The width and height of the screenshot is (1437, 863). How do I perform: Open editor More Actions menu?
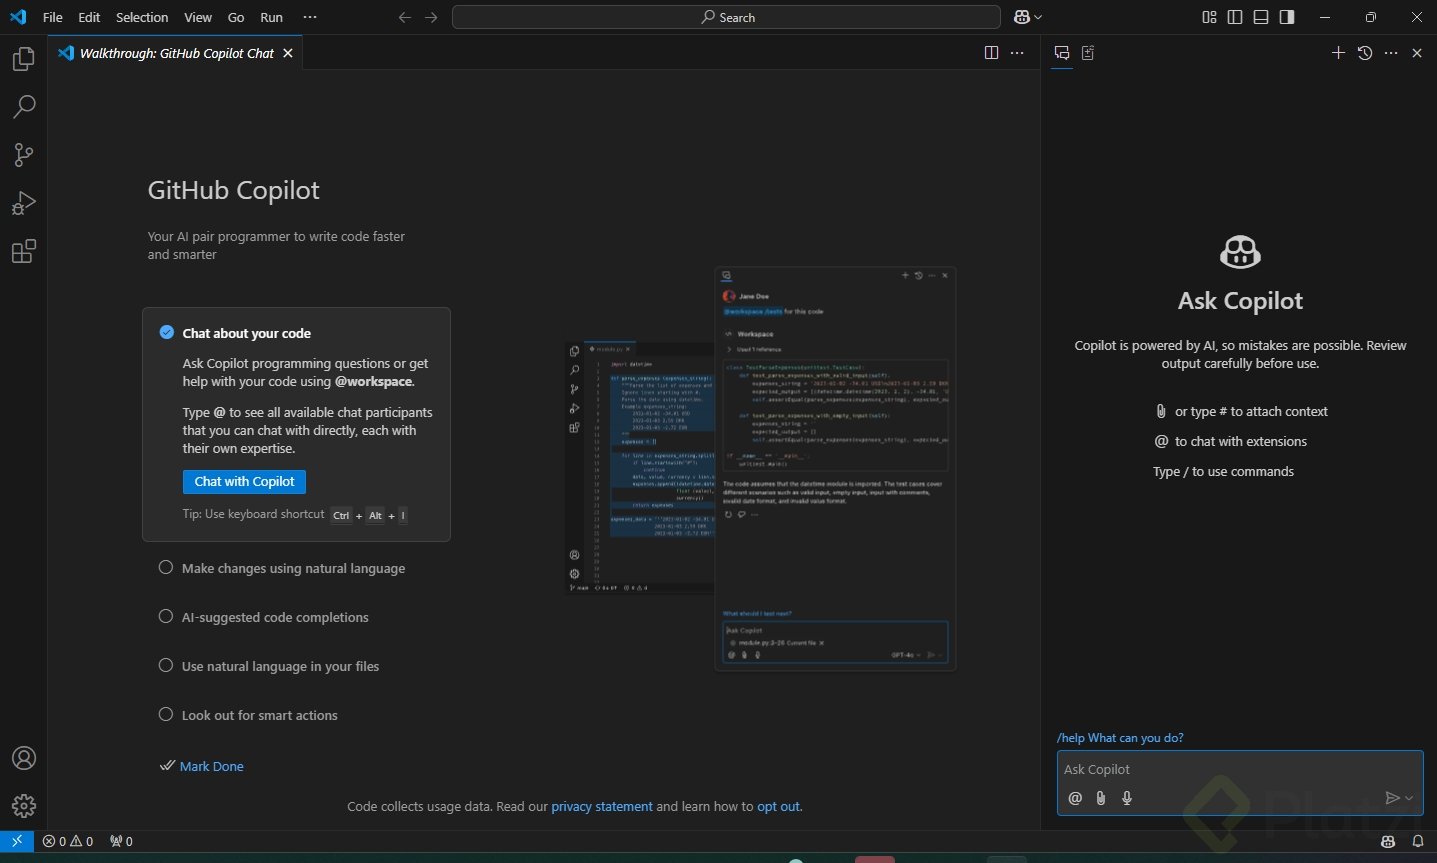pos(1017,53)
